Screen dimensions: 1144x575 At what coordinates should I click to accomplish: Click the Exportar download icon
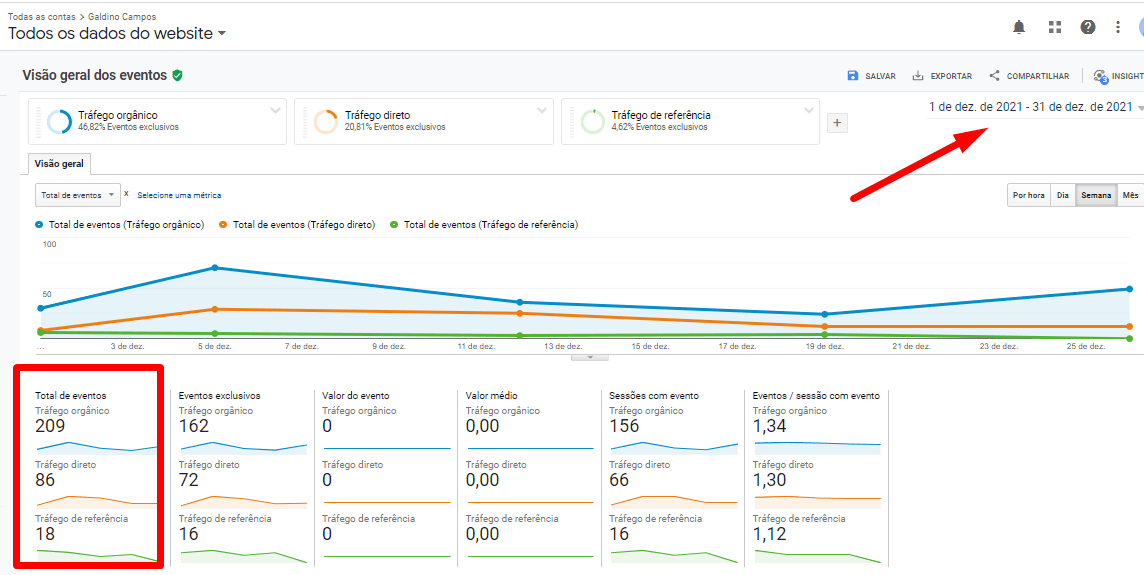point(918,76)
